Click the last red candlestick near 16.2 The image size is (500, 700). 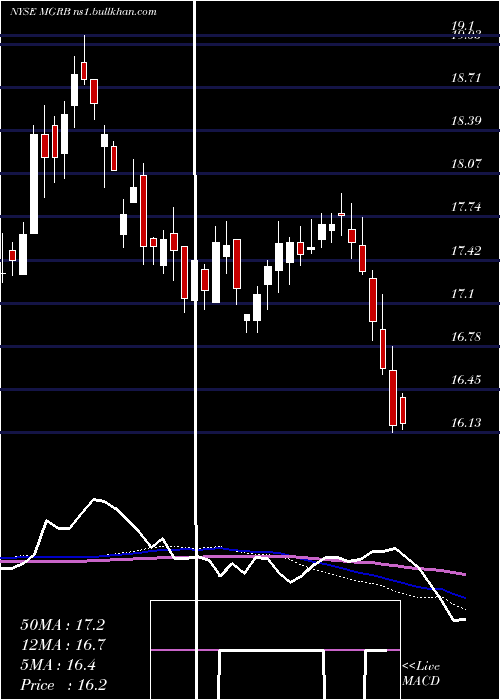point(403,411)
